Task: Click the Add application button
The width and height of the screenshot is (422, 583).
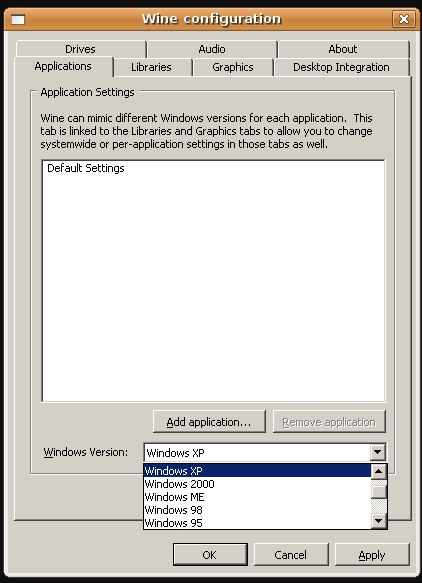Action: pyautogui.click(x=209, y=422)
